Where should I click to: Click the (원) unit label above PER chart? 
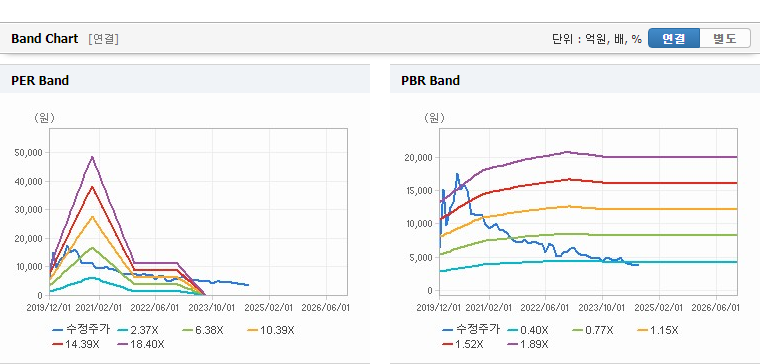point(44,118)
